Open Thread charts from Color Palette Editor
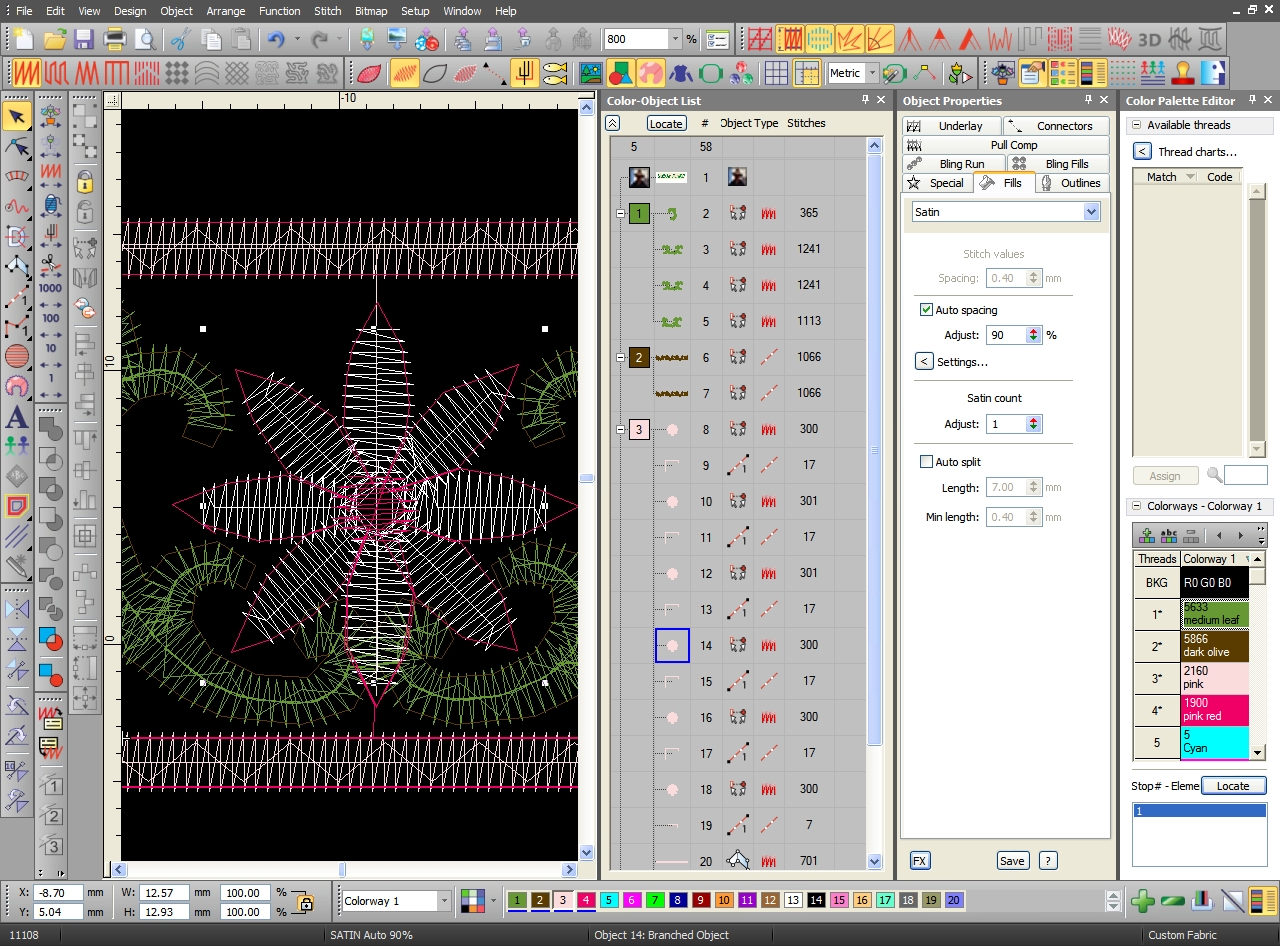 pos(1199,152)
